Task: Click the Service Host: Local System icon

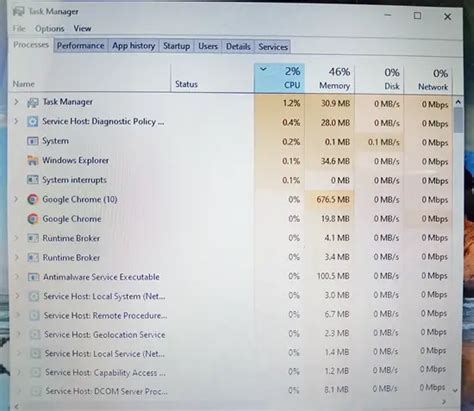Action: click(34, 296)
